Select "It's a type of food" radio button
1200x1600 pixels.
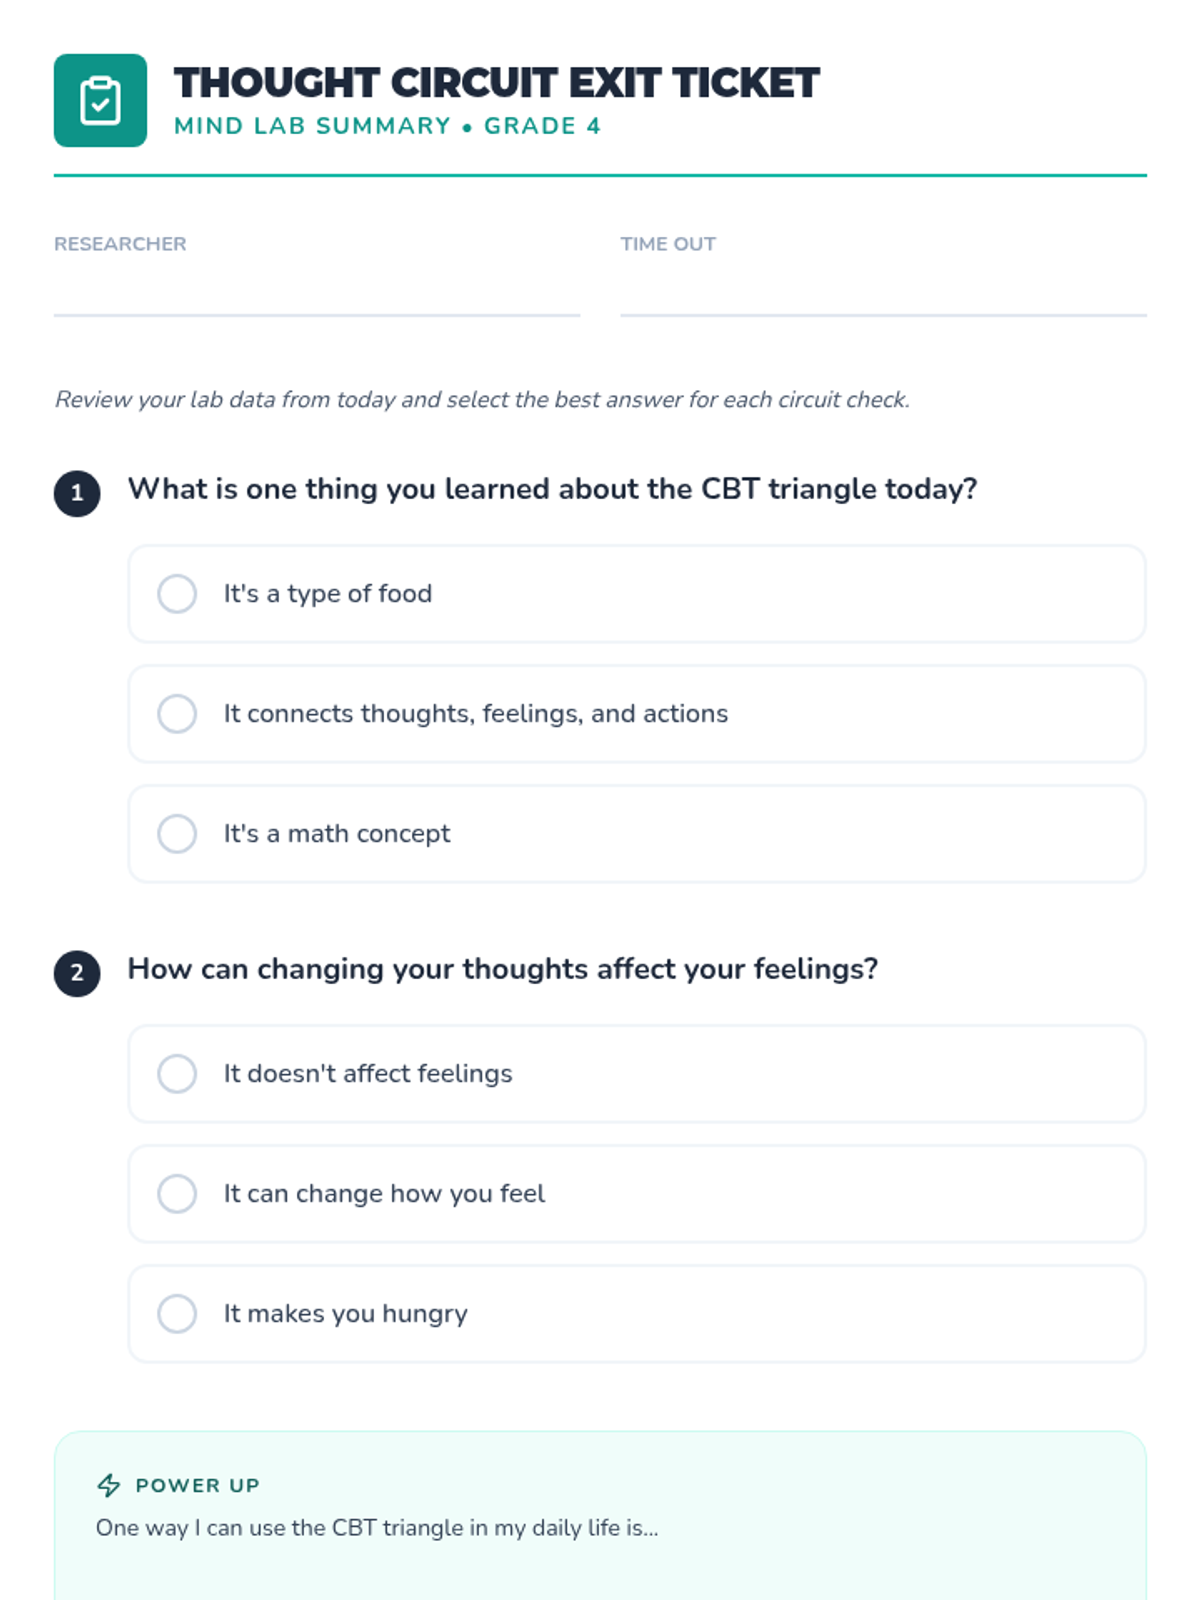point(177,594)
